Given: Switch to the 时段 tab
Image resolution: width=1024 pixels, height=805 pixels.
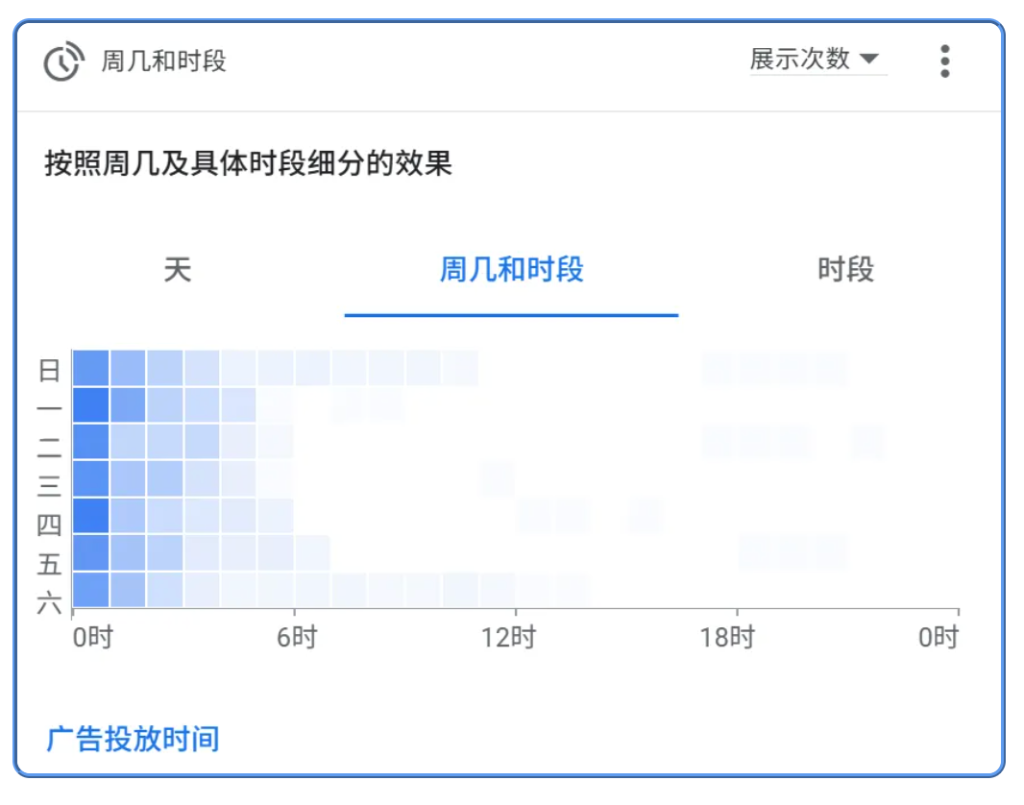Looking at the screenshot, I should point(845,270).
